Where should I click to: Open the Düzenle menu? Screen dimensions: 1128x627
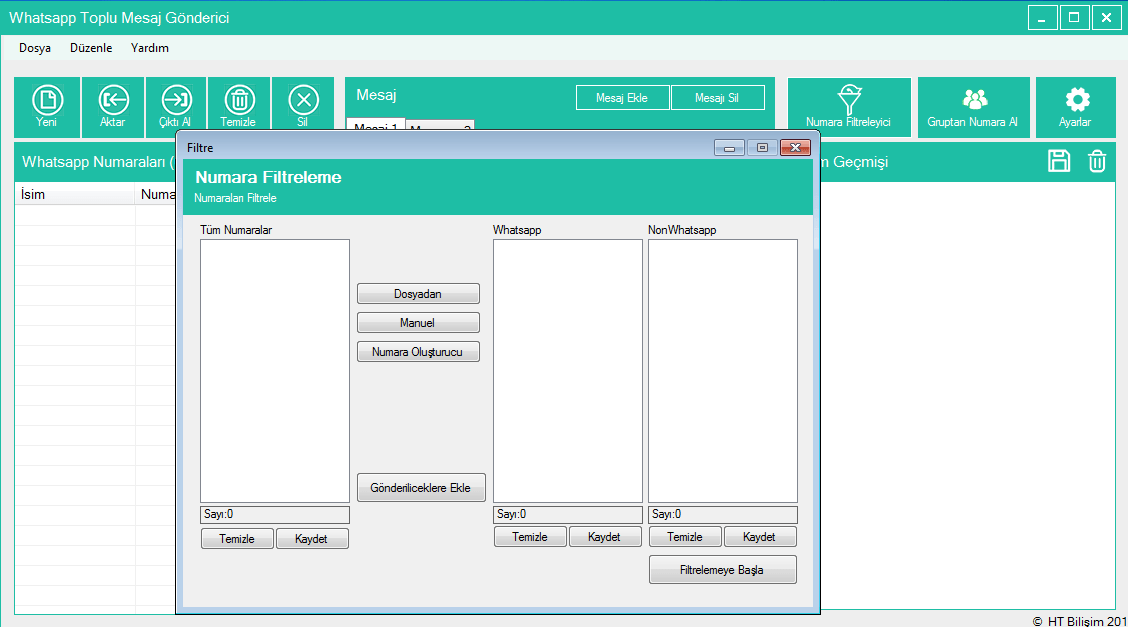click(91, 48)
